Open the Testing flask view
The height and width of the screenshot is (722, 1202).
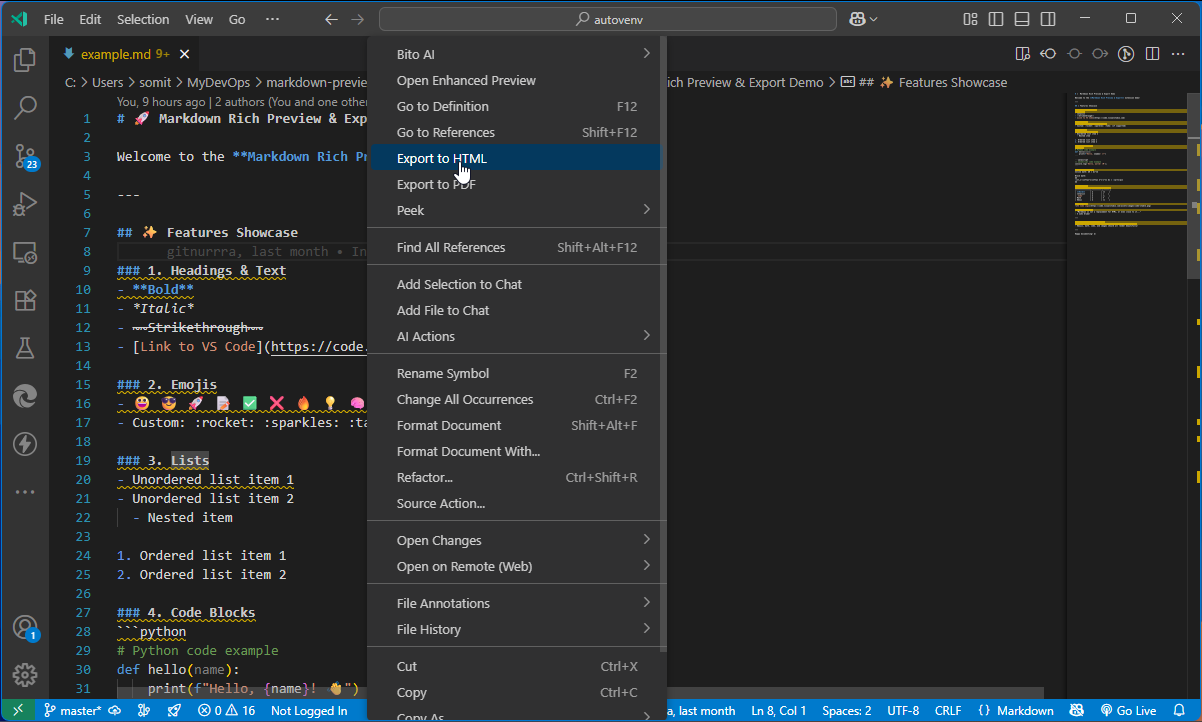pyautogui.click(x=25, y=348)
